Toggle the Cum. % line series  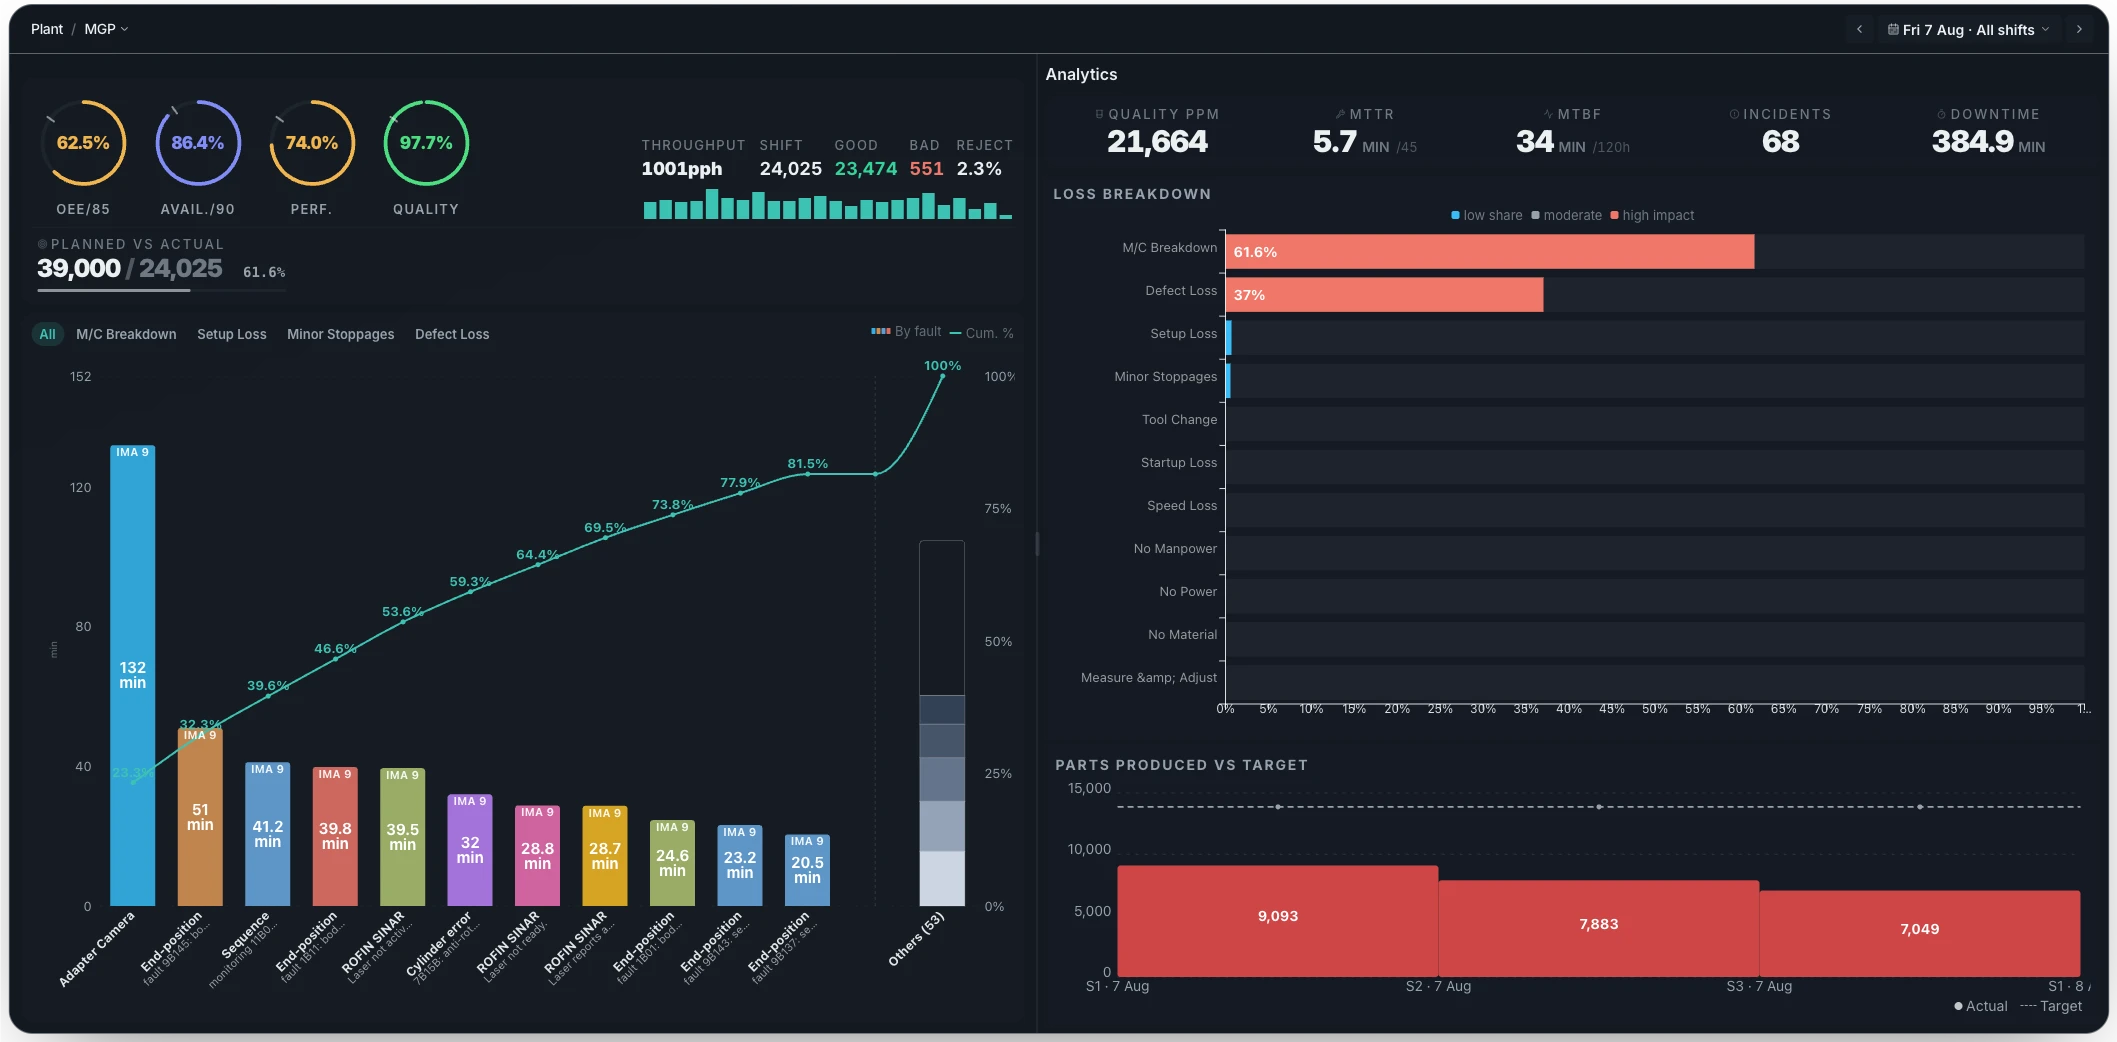pos(981,333)
